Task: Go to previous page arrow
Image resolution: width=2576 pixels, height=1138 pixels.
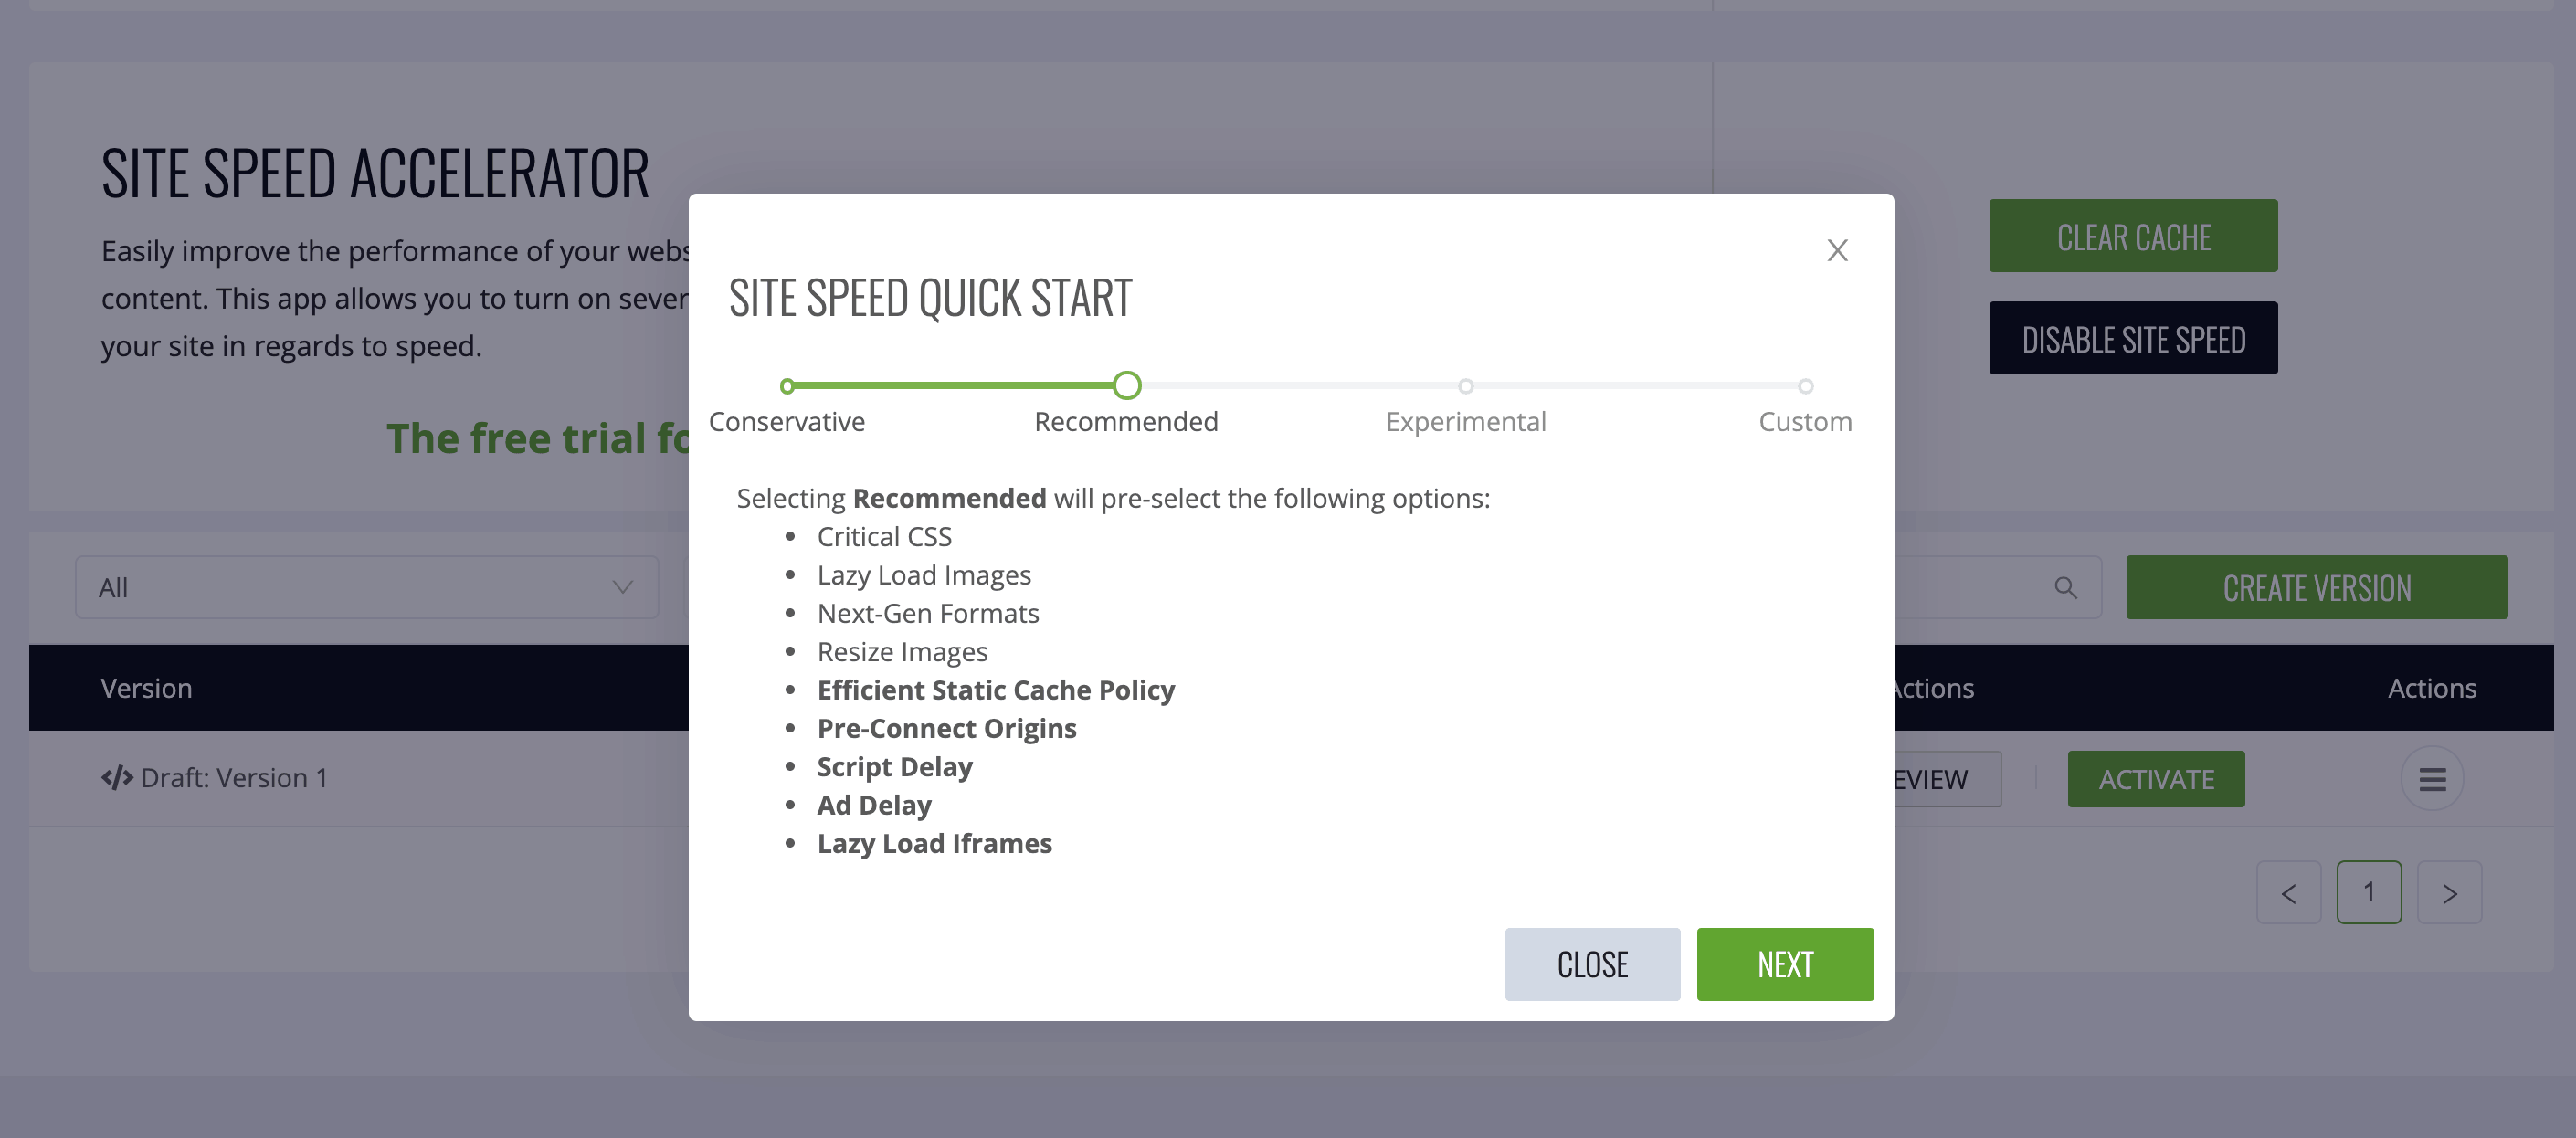Action: [x=2288, y=893]
